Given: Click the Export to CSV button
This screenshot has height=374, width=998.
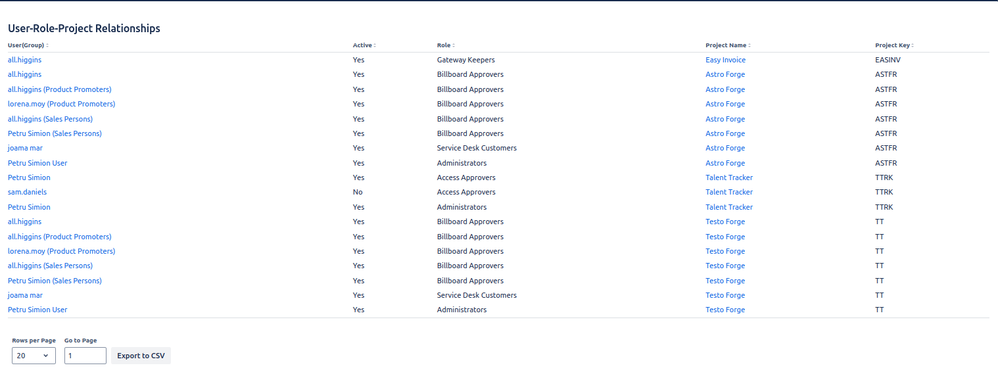Looking at the screenshot, I should pyautogui.click(x=141, y=356).
